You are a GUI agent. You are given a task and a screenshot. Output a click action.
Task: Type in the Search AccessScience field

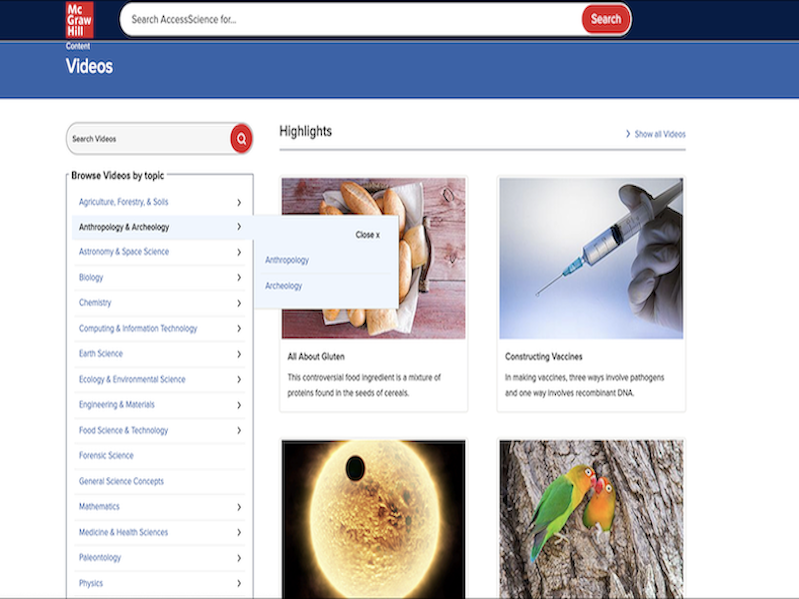pyautogui.click(x=350, y=19)
